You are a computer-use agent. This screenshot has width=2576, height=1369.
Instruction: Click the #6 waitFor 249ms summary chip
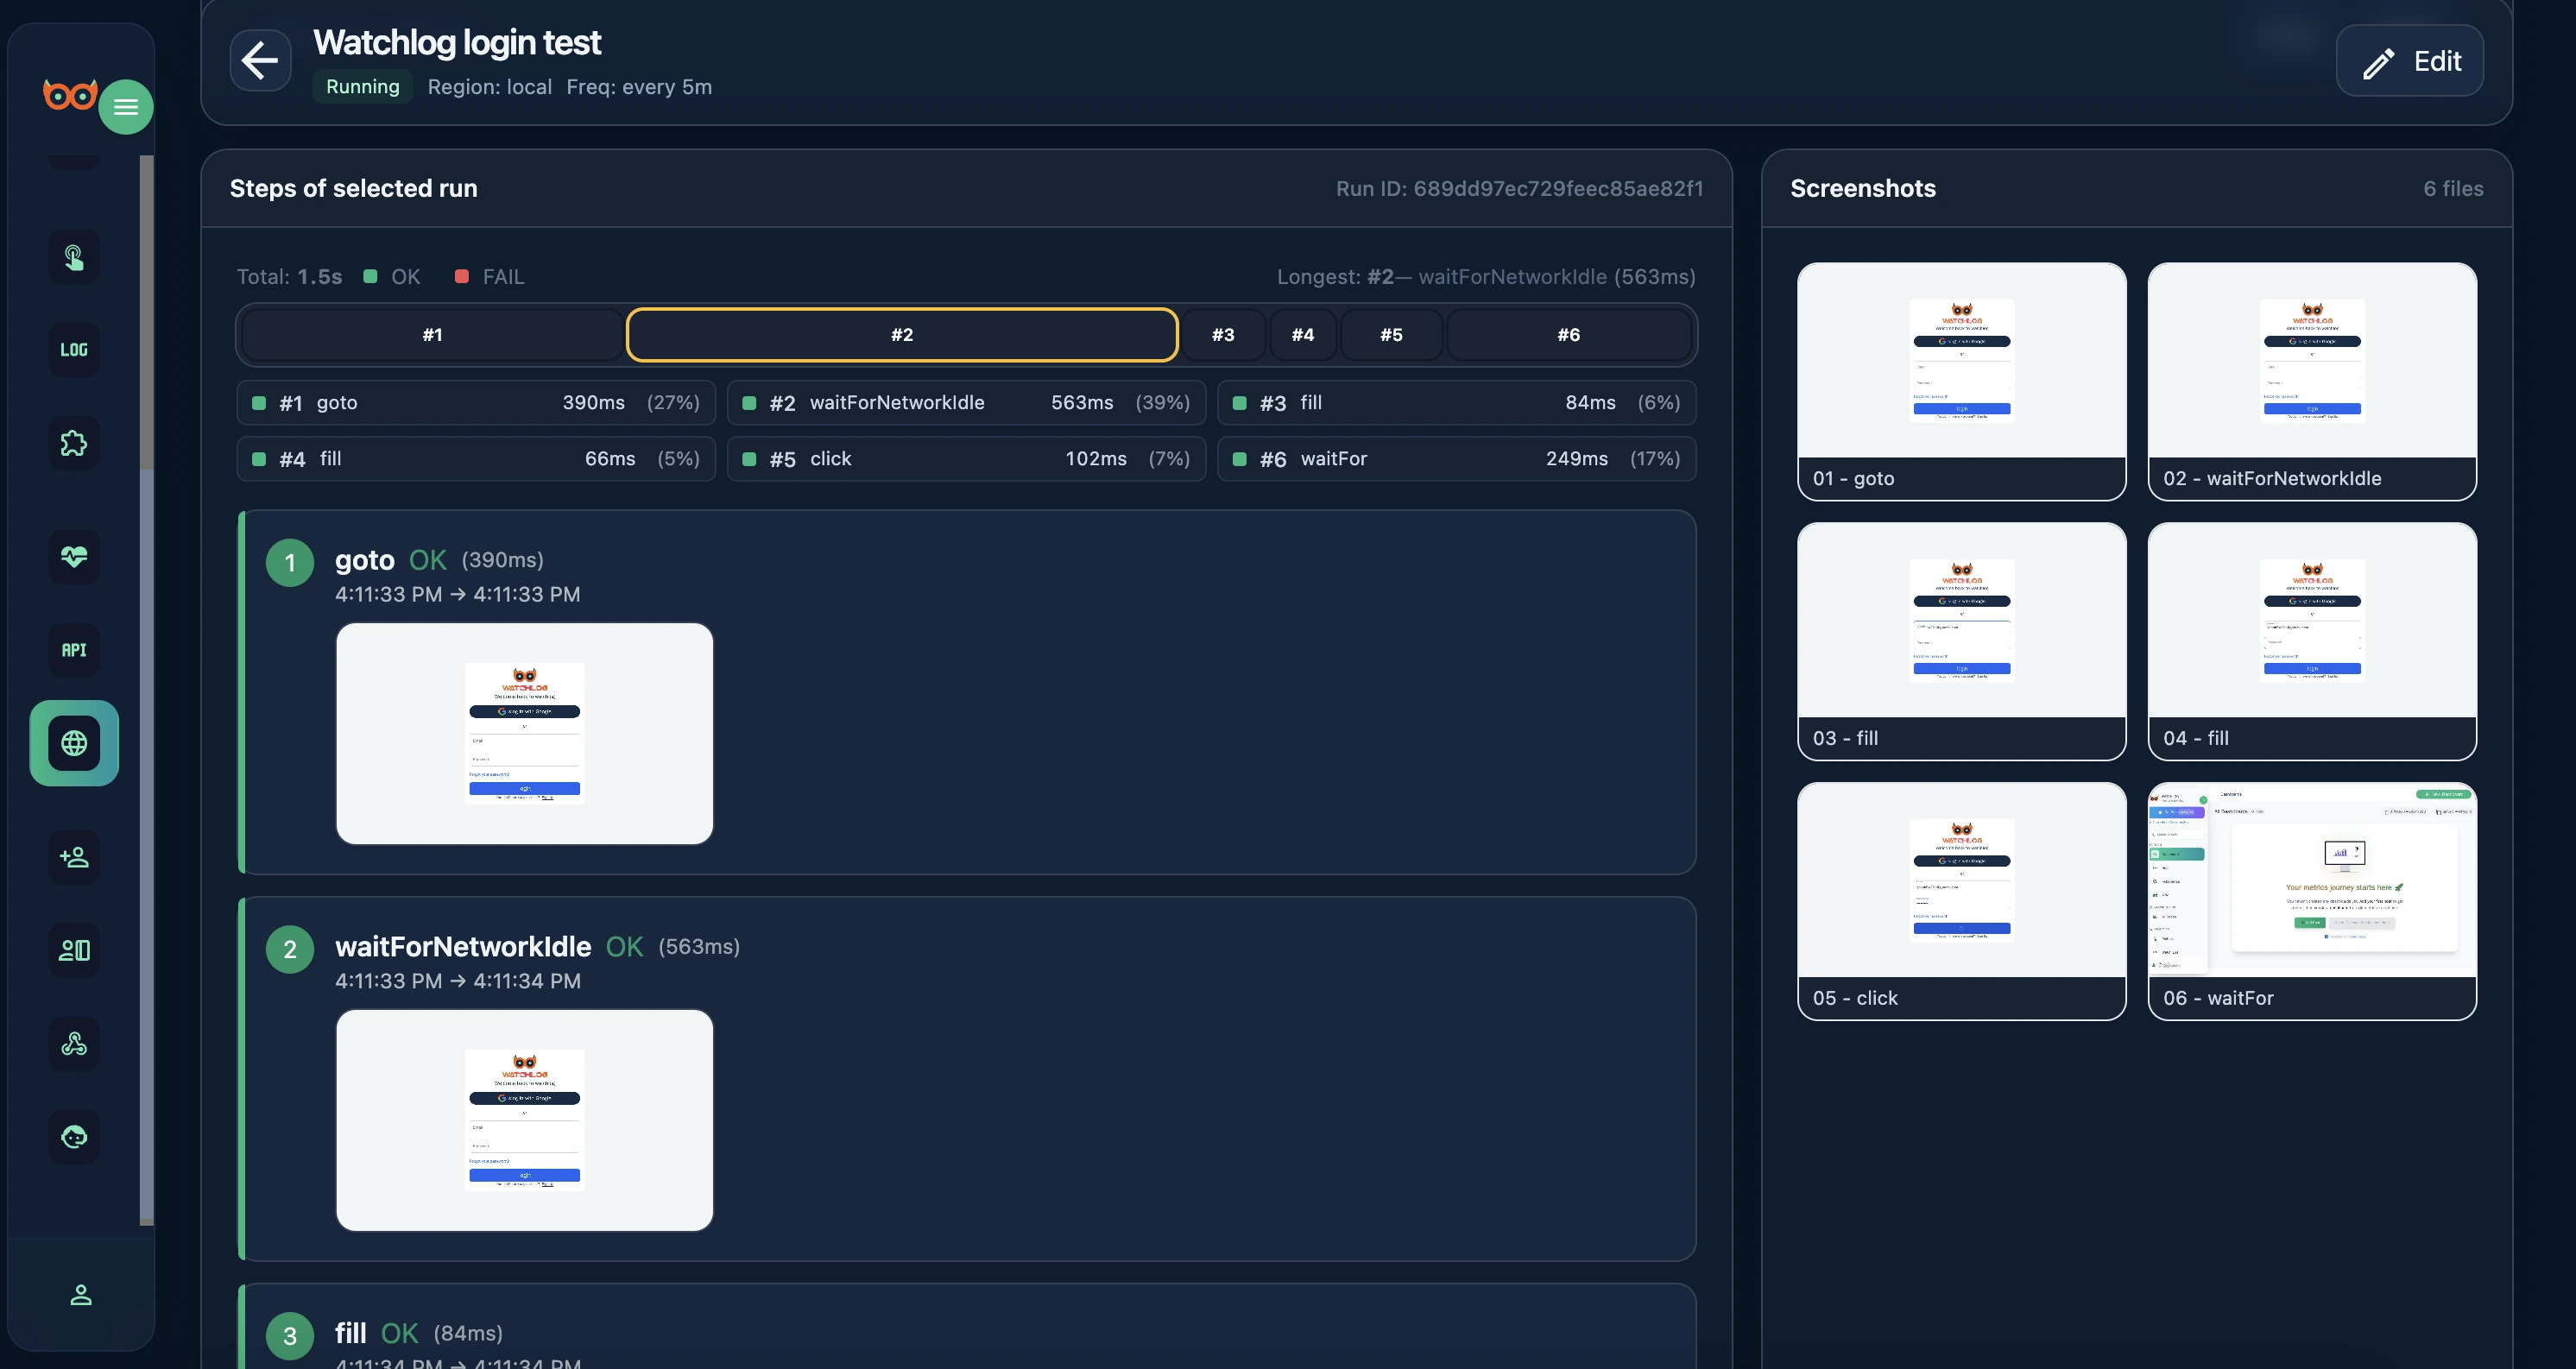[1457, 459]
